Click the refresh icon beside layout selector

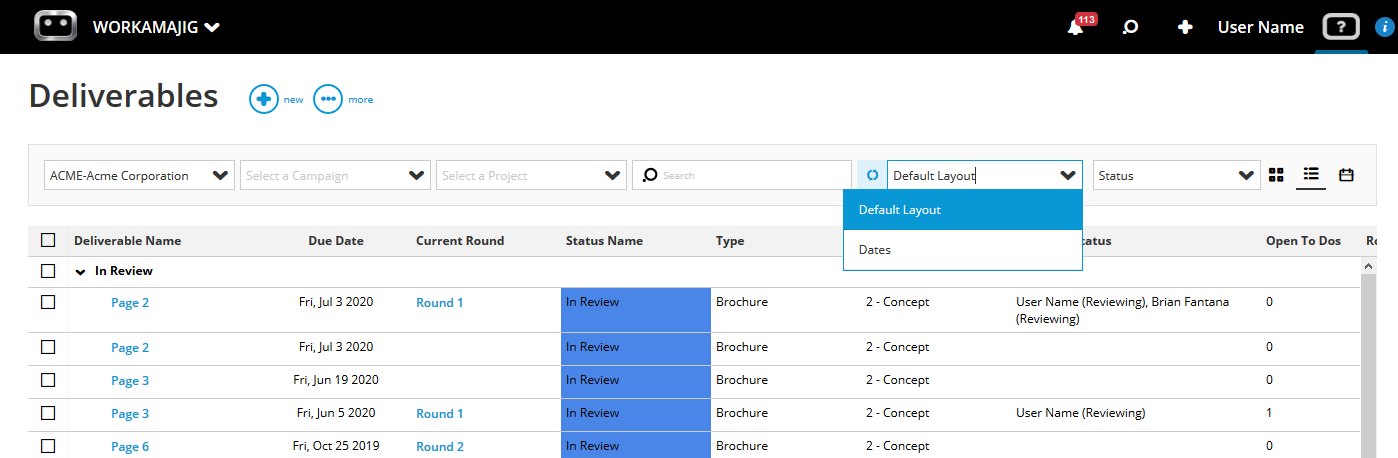click(872, 175)
